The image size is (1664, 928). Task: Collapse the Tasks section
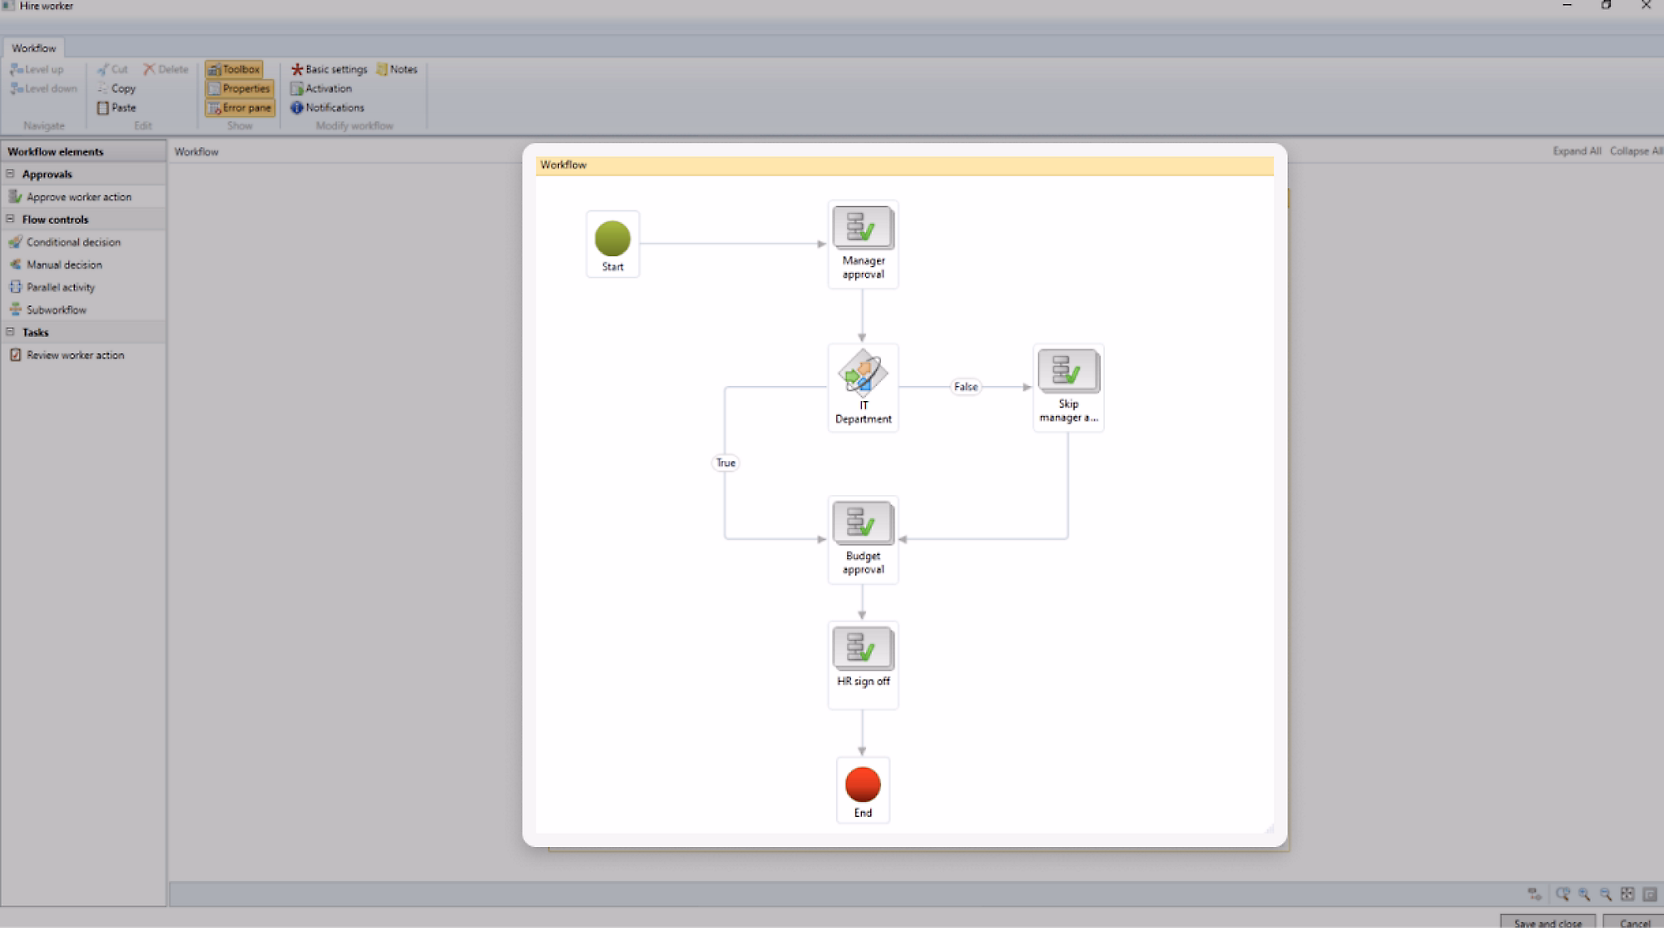(11, 332)
